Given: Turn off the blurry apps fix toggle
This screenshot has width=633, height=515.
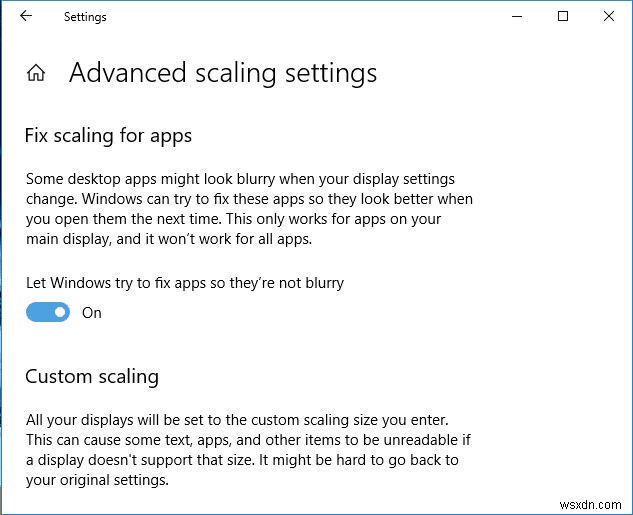Looking at the screenshot, I should 48,312.
